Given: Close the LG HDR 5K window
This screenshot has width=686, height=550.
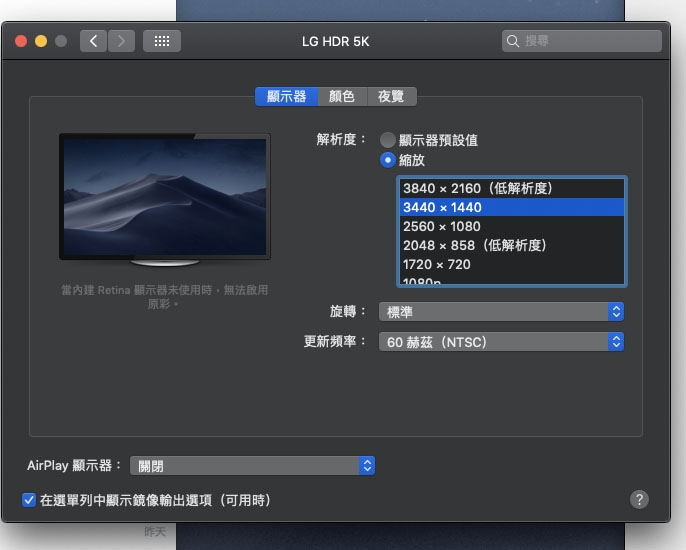Looking at the screenshot, I should [x=21, y=41].
